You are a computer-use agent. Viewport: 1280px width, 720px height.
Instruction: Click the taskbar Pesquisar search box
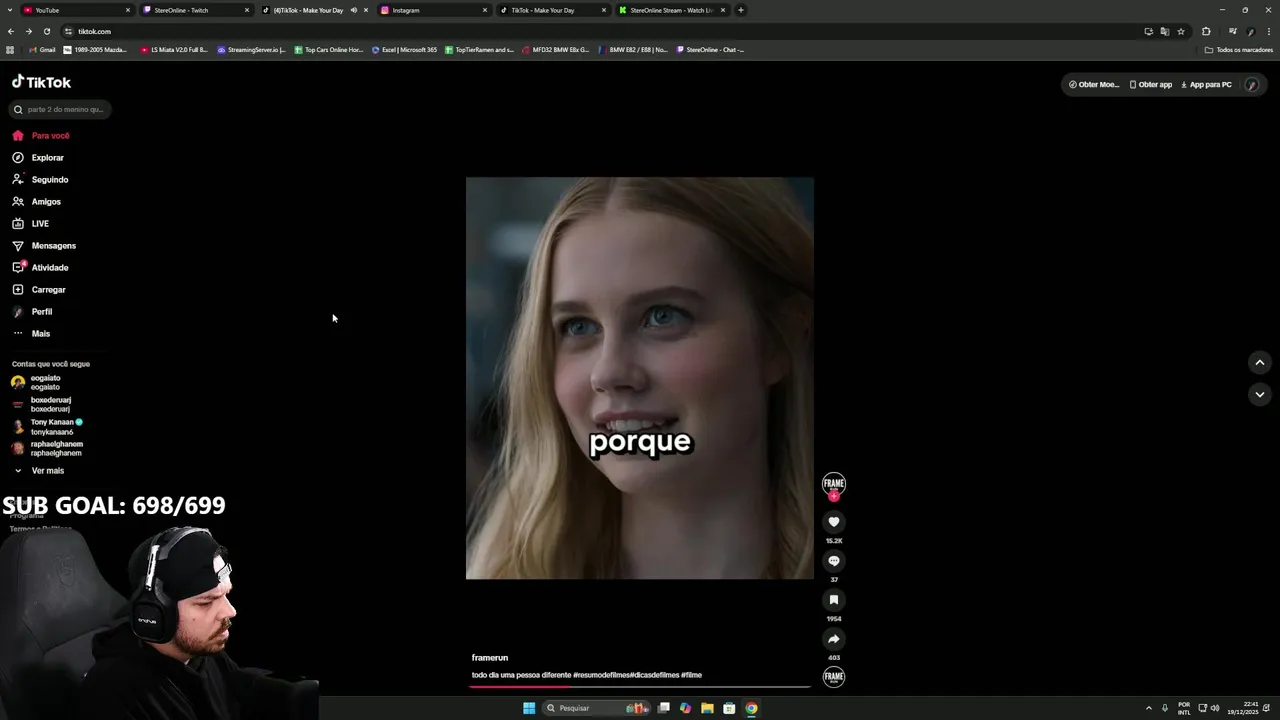594,708
